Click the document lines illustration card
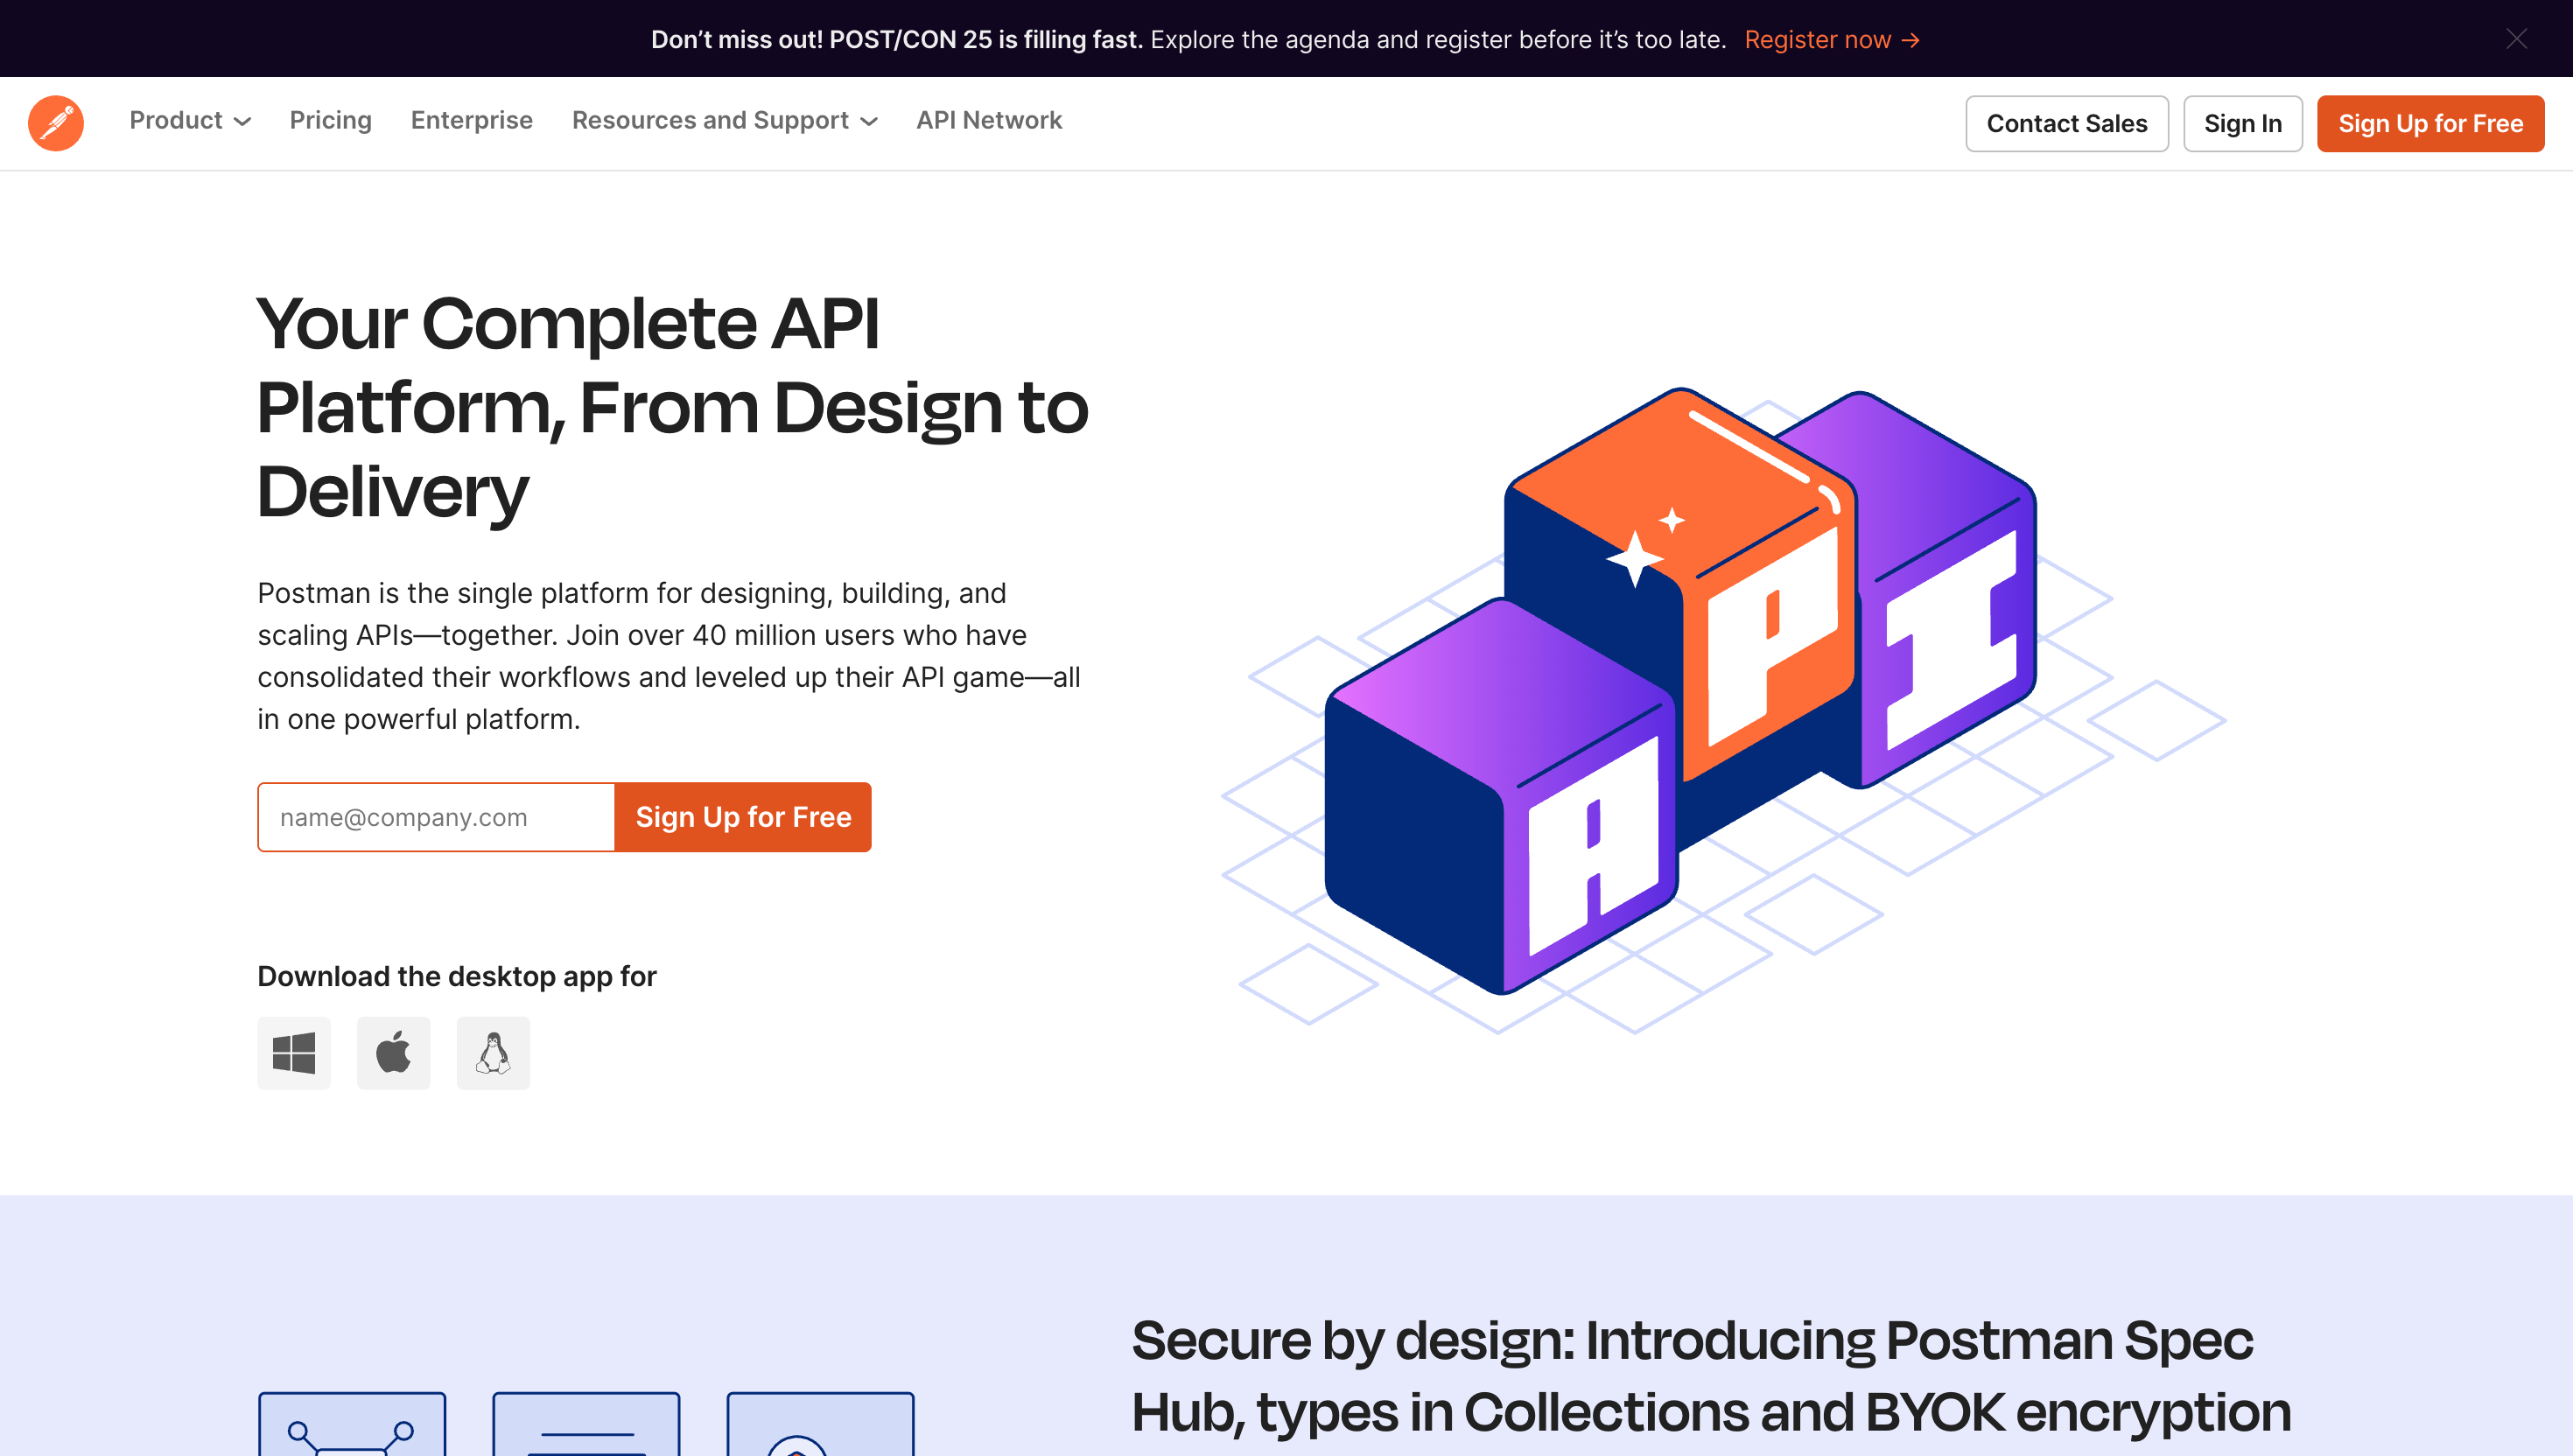 pos(588,1430)
